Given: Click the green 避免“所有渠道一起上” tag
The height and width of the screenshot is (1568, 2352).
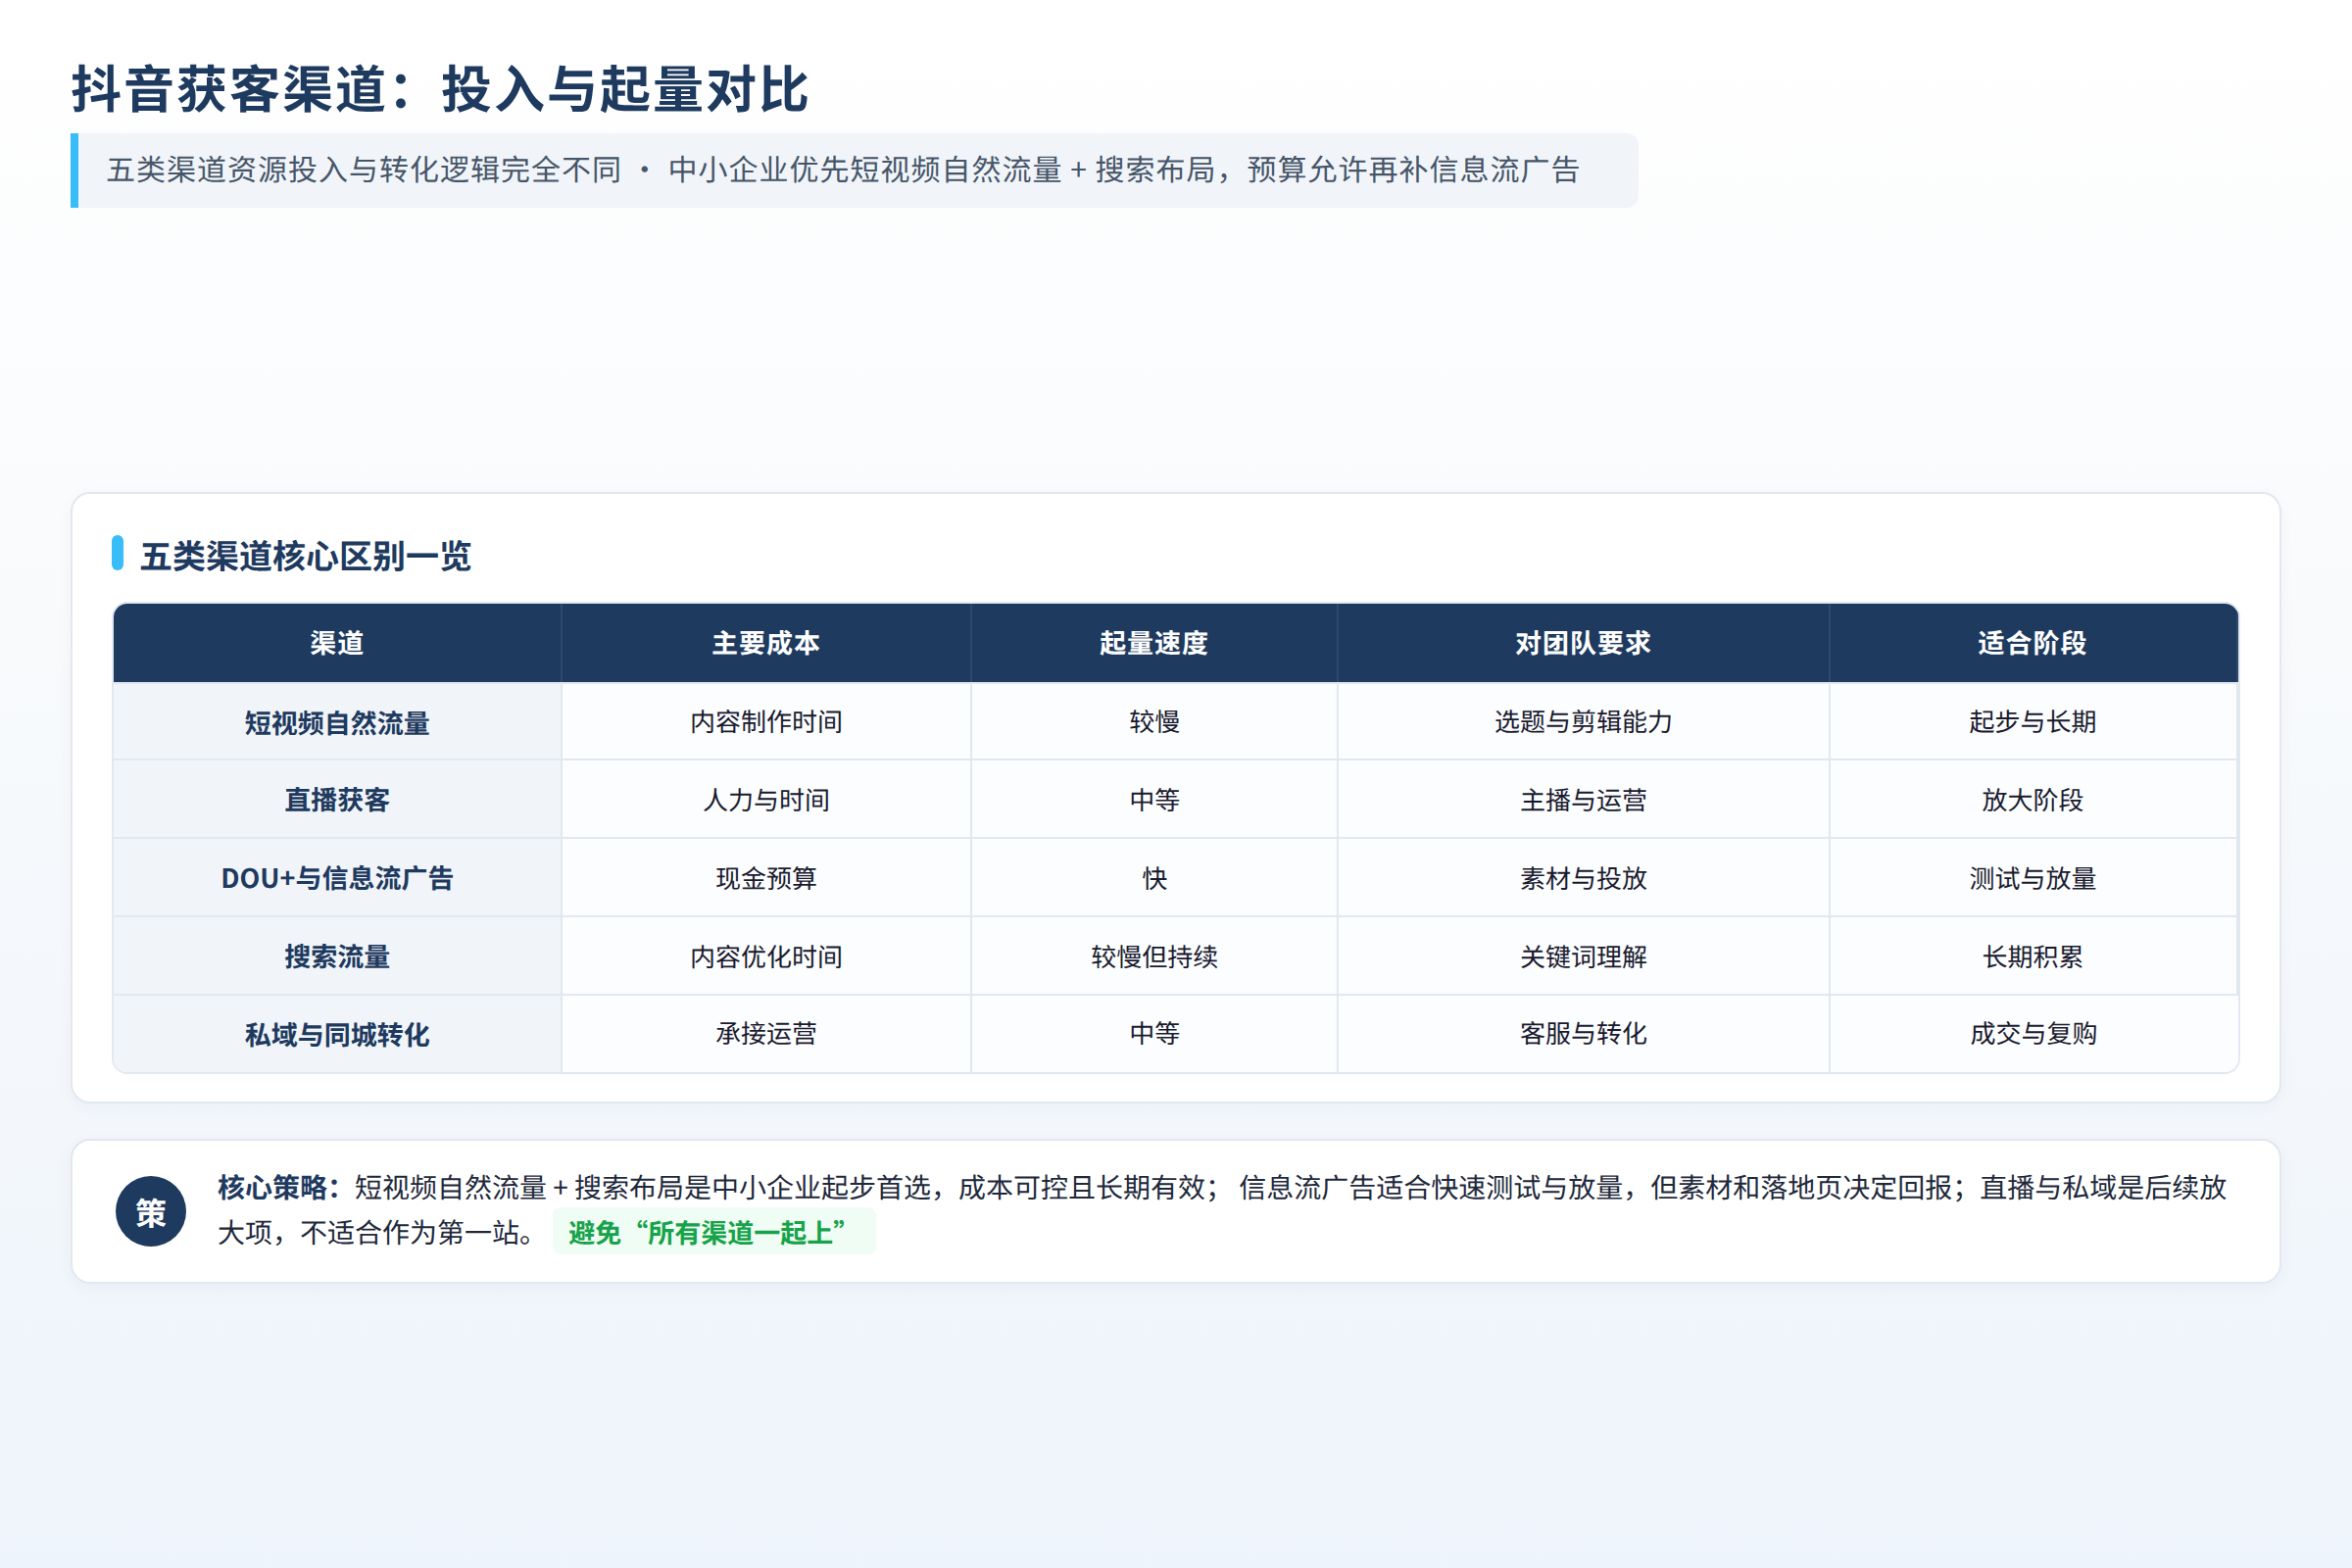Looking at the screenshot, I should 713,1232.
